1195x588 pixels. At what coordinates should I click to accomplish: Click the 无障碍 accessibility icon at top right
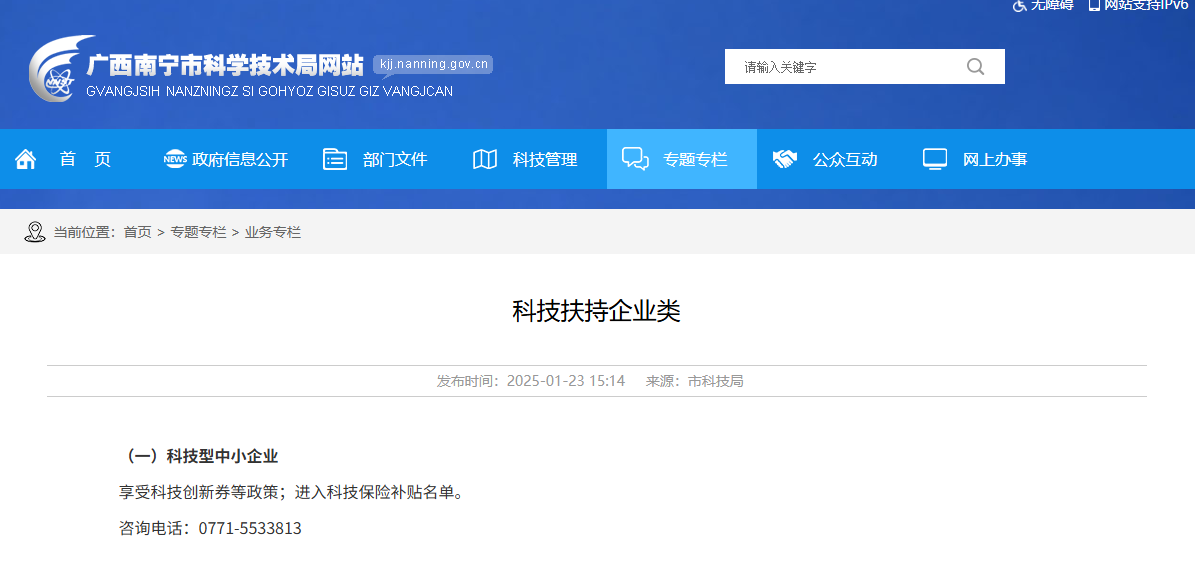[1017, 6]
